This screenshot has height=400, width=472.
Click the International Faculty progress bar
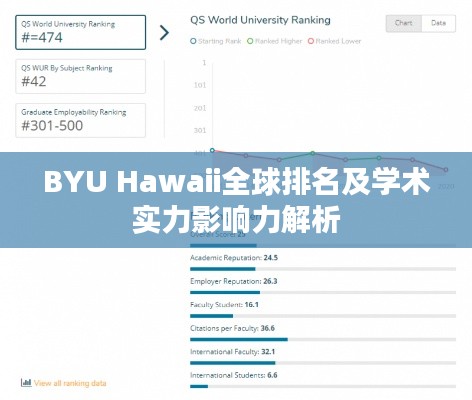(x=323, y=363)
